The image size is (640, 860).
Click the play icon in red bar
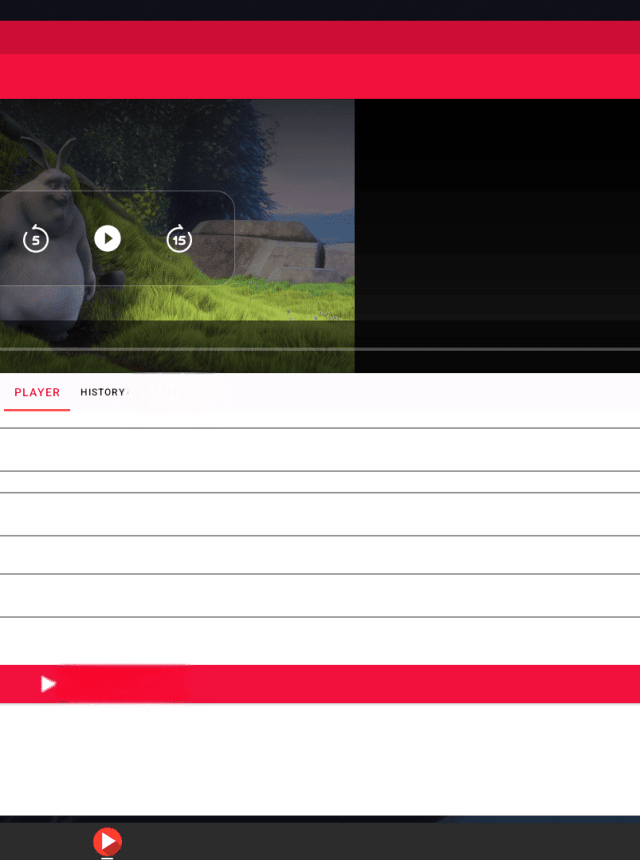48,684
